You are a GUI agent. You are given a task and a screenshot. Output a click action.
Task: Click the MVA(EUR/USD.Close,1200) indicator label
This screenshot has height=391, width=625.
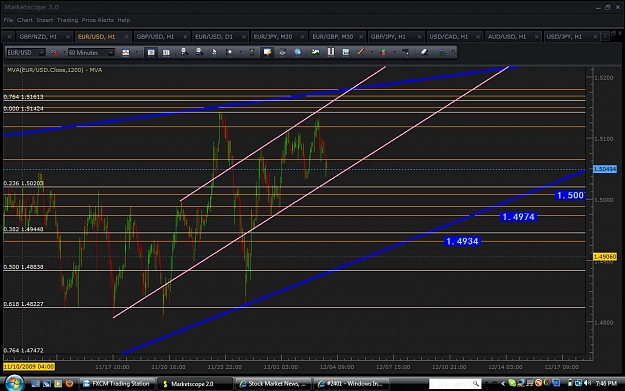[x=55, y=70]
